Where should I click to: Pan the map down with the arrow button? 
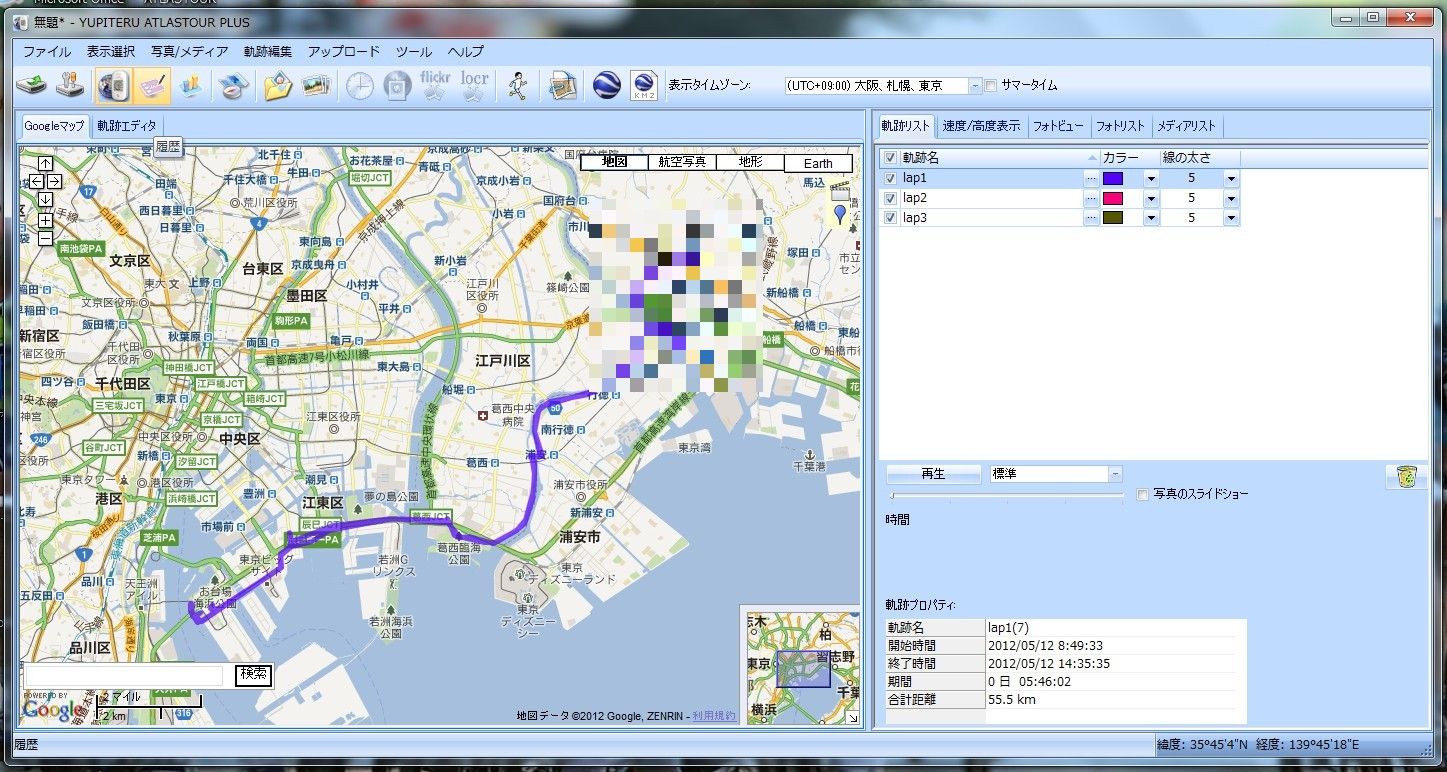(x=45, y=199)
